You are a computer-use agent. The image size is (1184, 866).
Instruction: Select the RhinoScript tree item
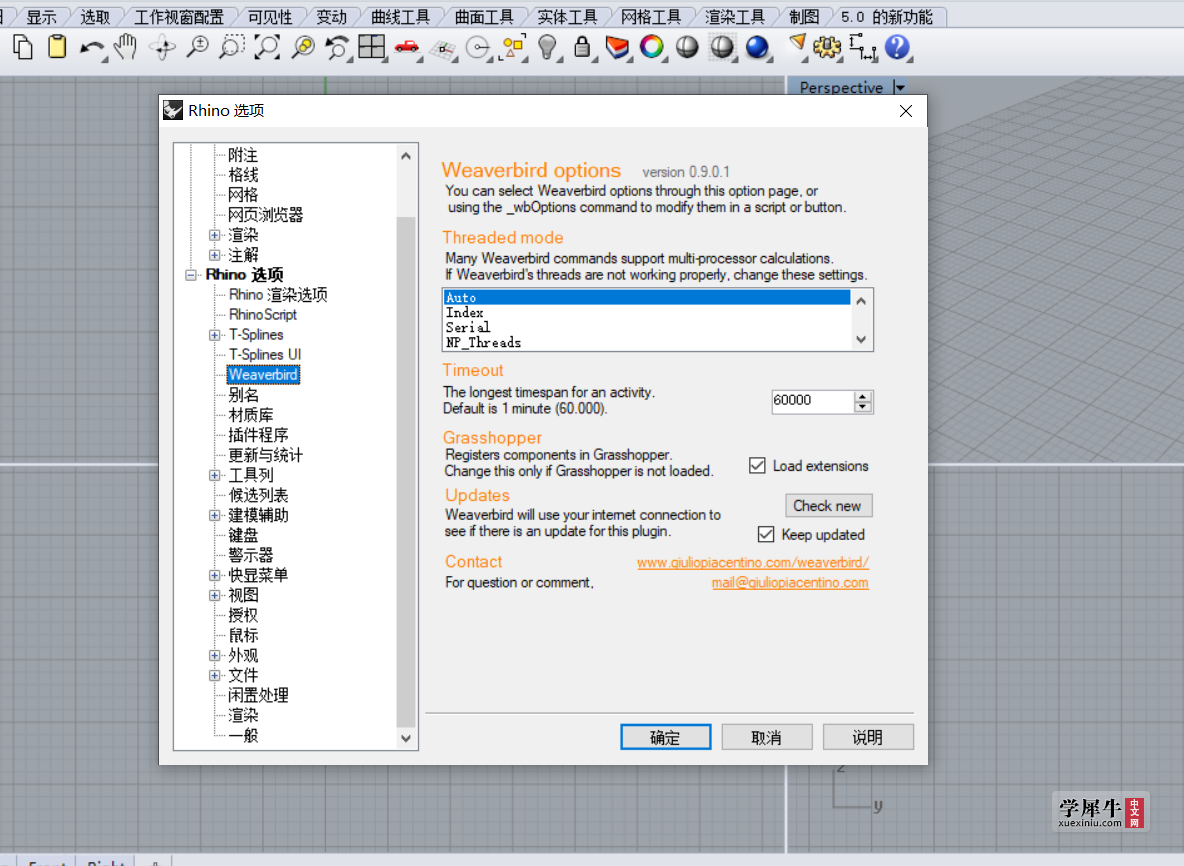point(263,315)
